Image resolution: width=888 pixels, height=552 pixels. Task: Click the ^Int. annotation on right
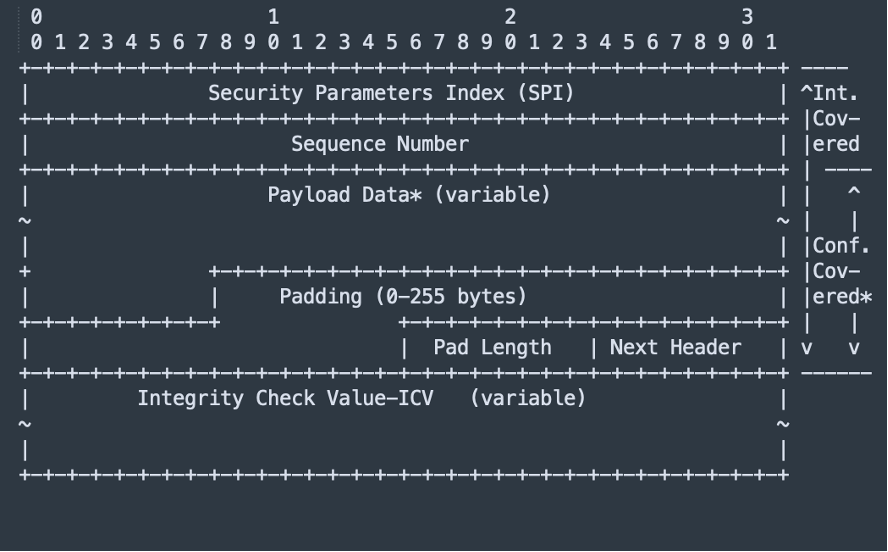pos(829,93)
